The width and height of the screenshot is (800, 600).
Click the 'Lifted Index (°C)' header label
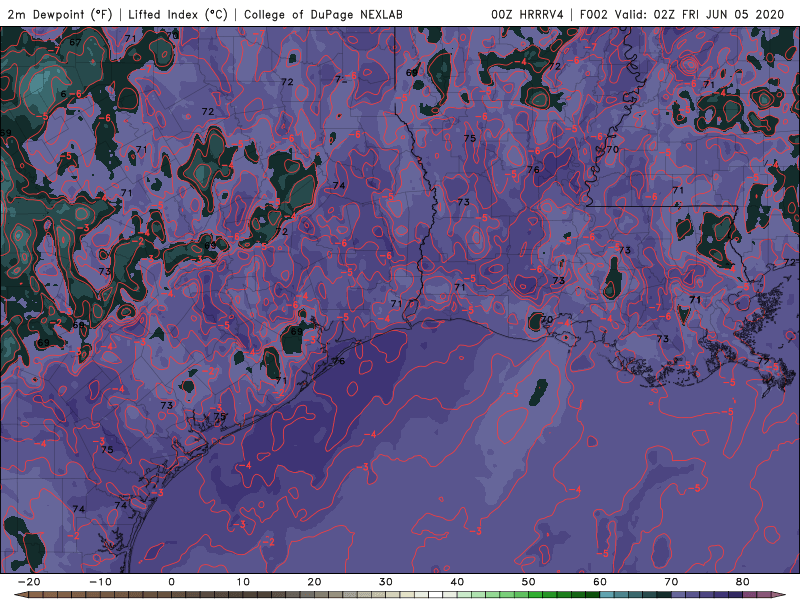coord(178,15)
